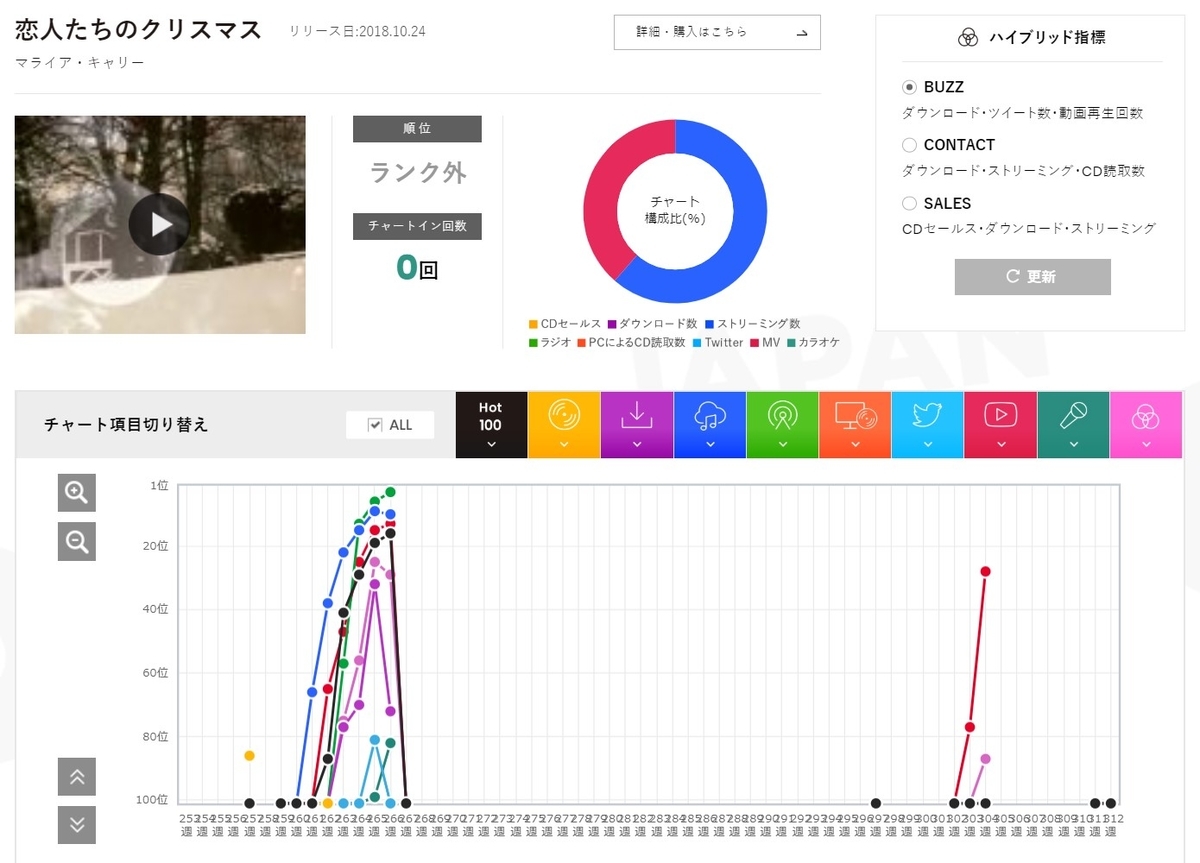Select the CONTACT hybrid indicator
Screen dimensions: 1200x863
[909, 145]
